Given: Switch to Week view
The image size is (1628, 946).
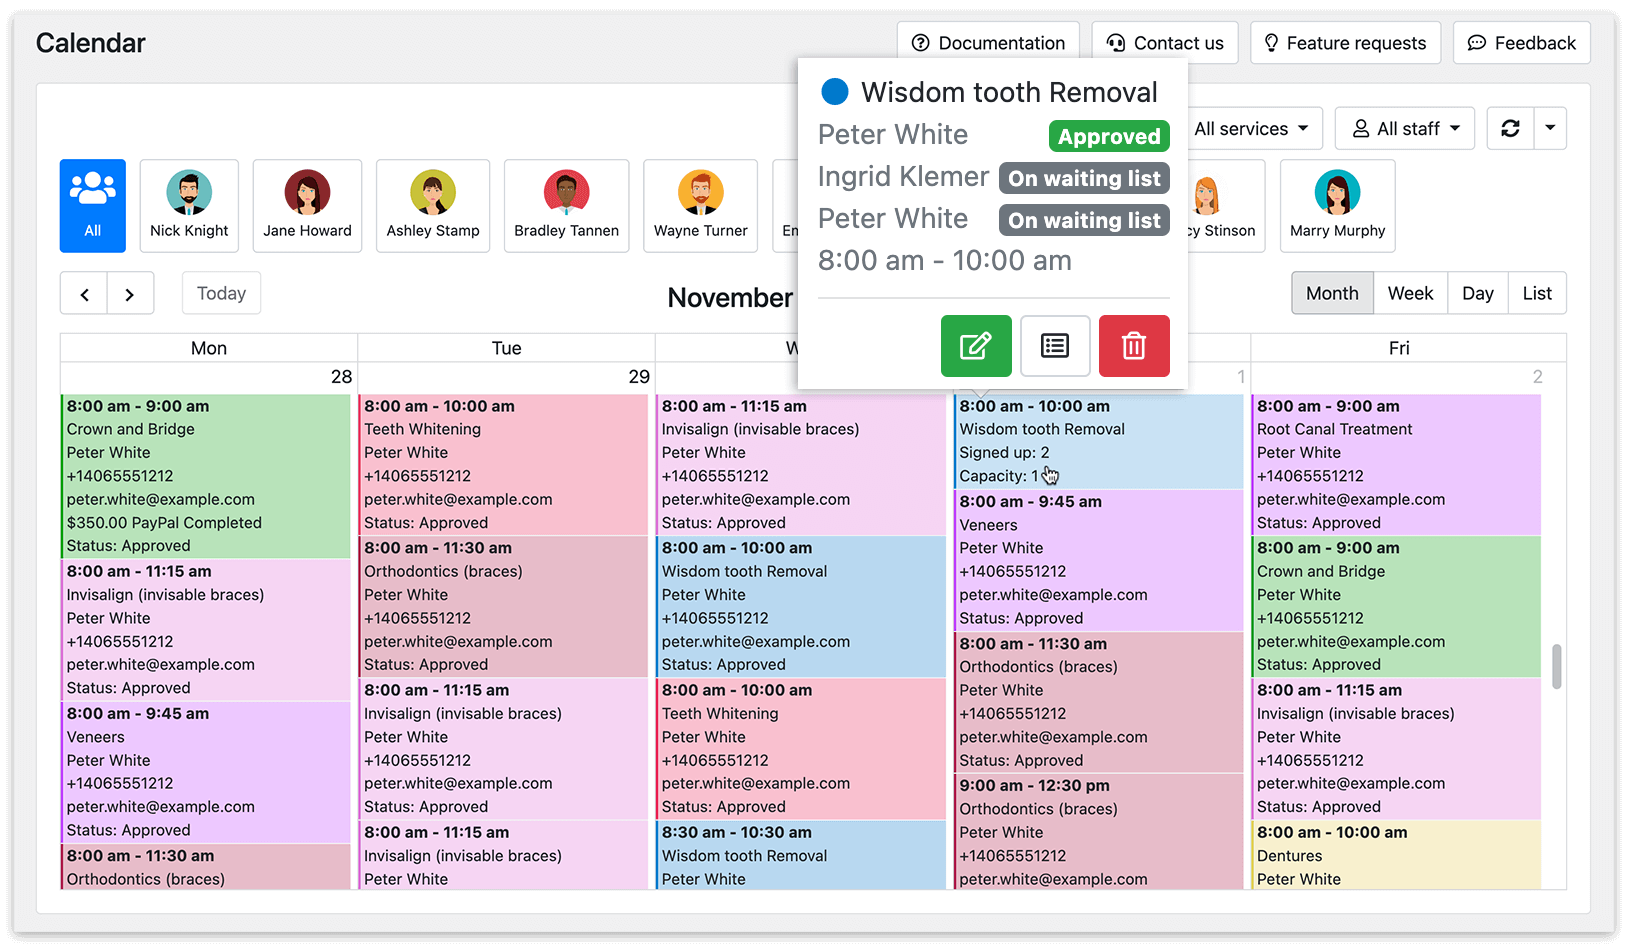Looking at the screenshot, I should point(1410,293).
